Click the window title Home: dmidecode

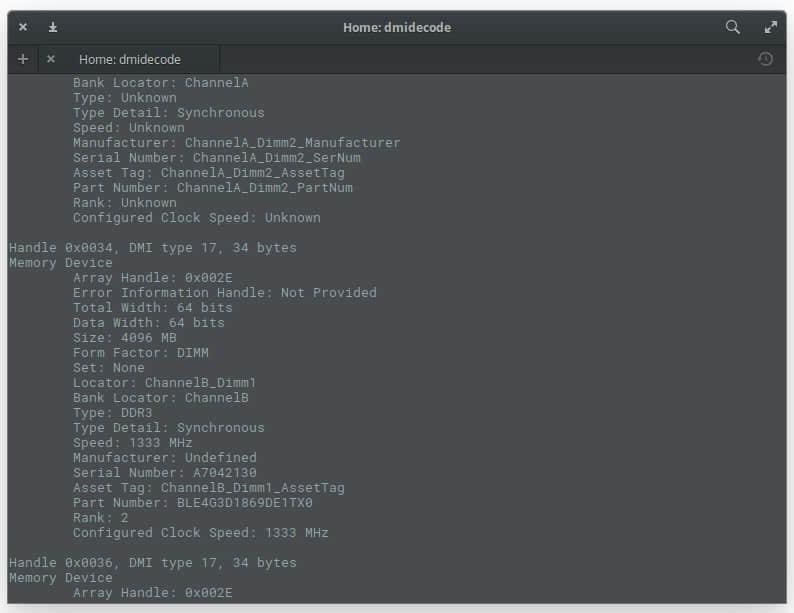tap(397, 27)
